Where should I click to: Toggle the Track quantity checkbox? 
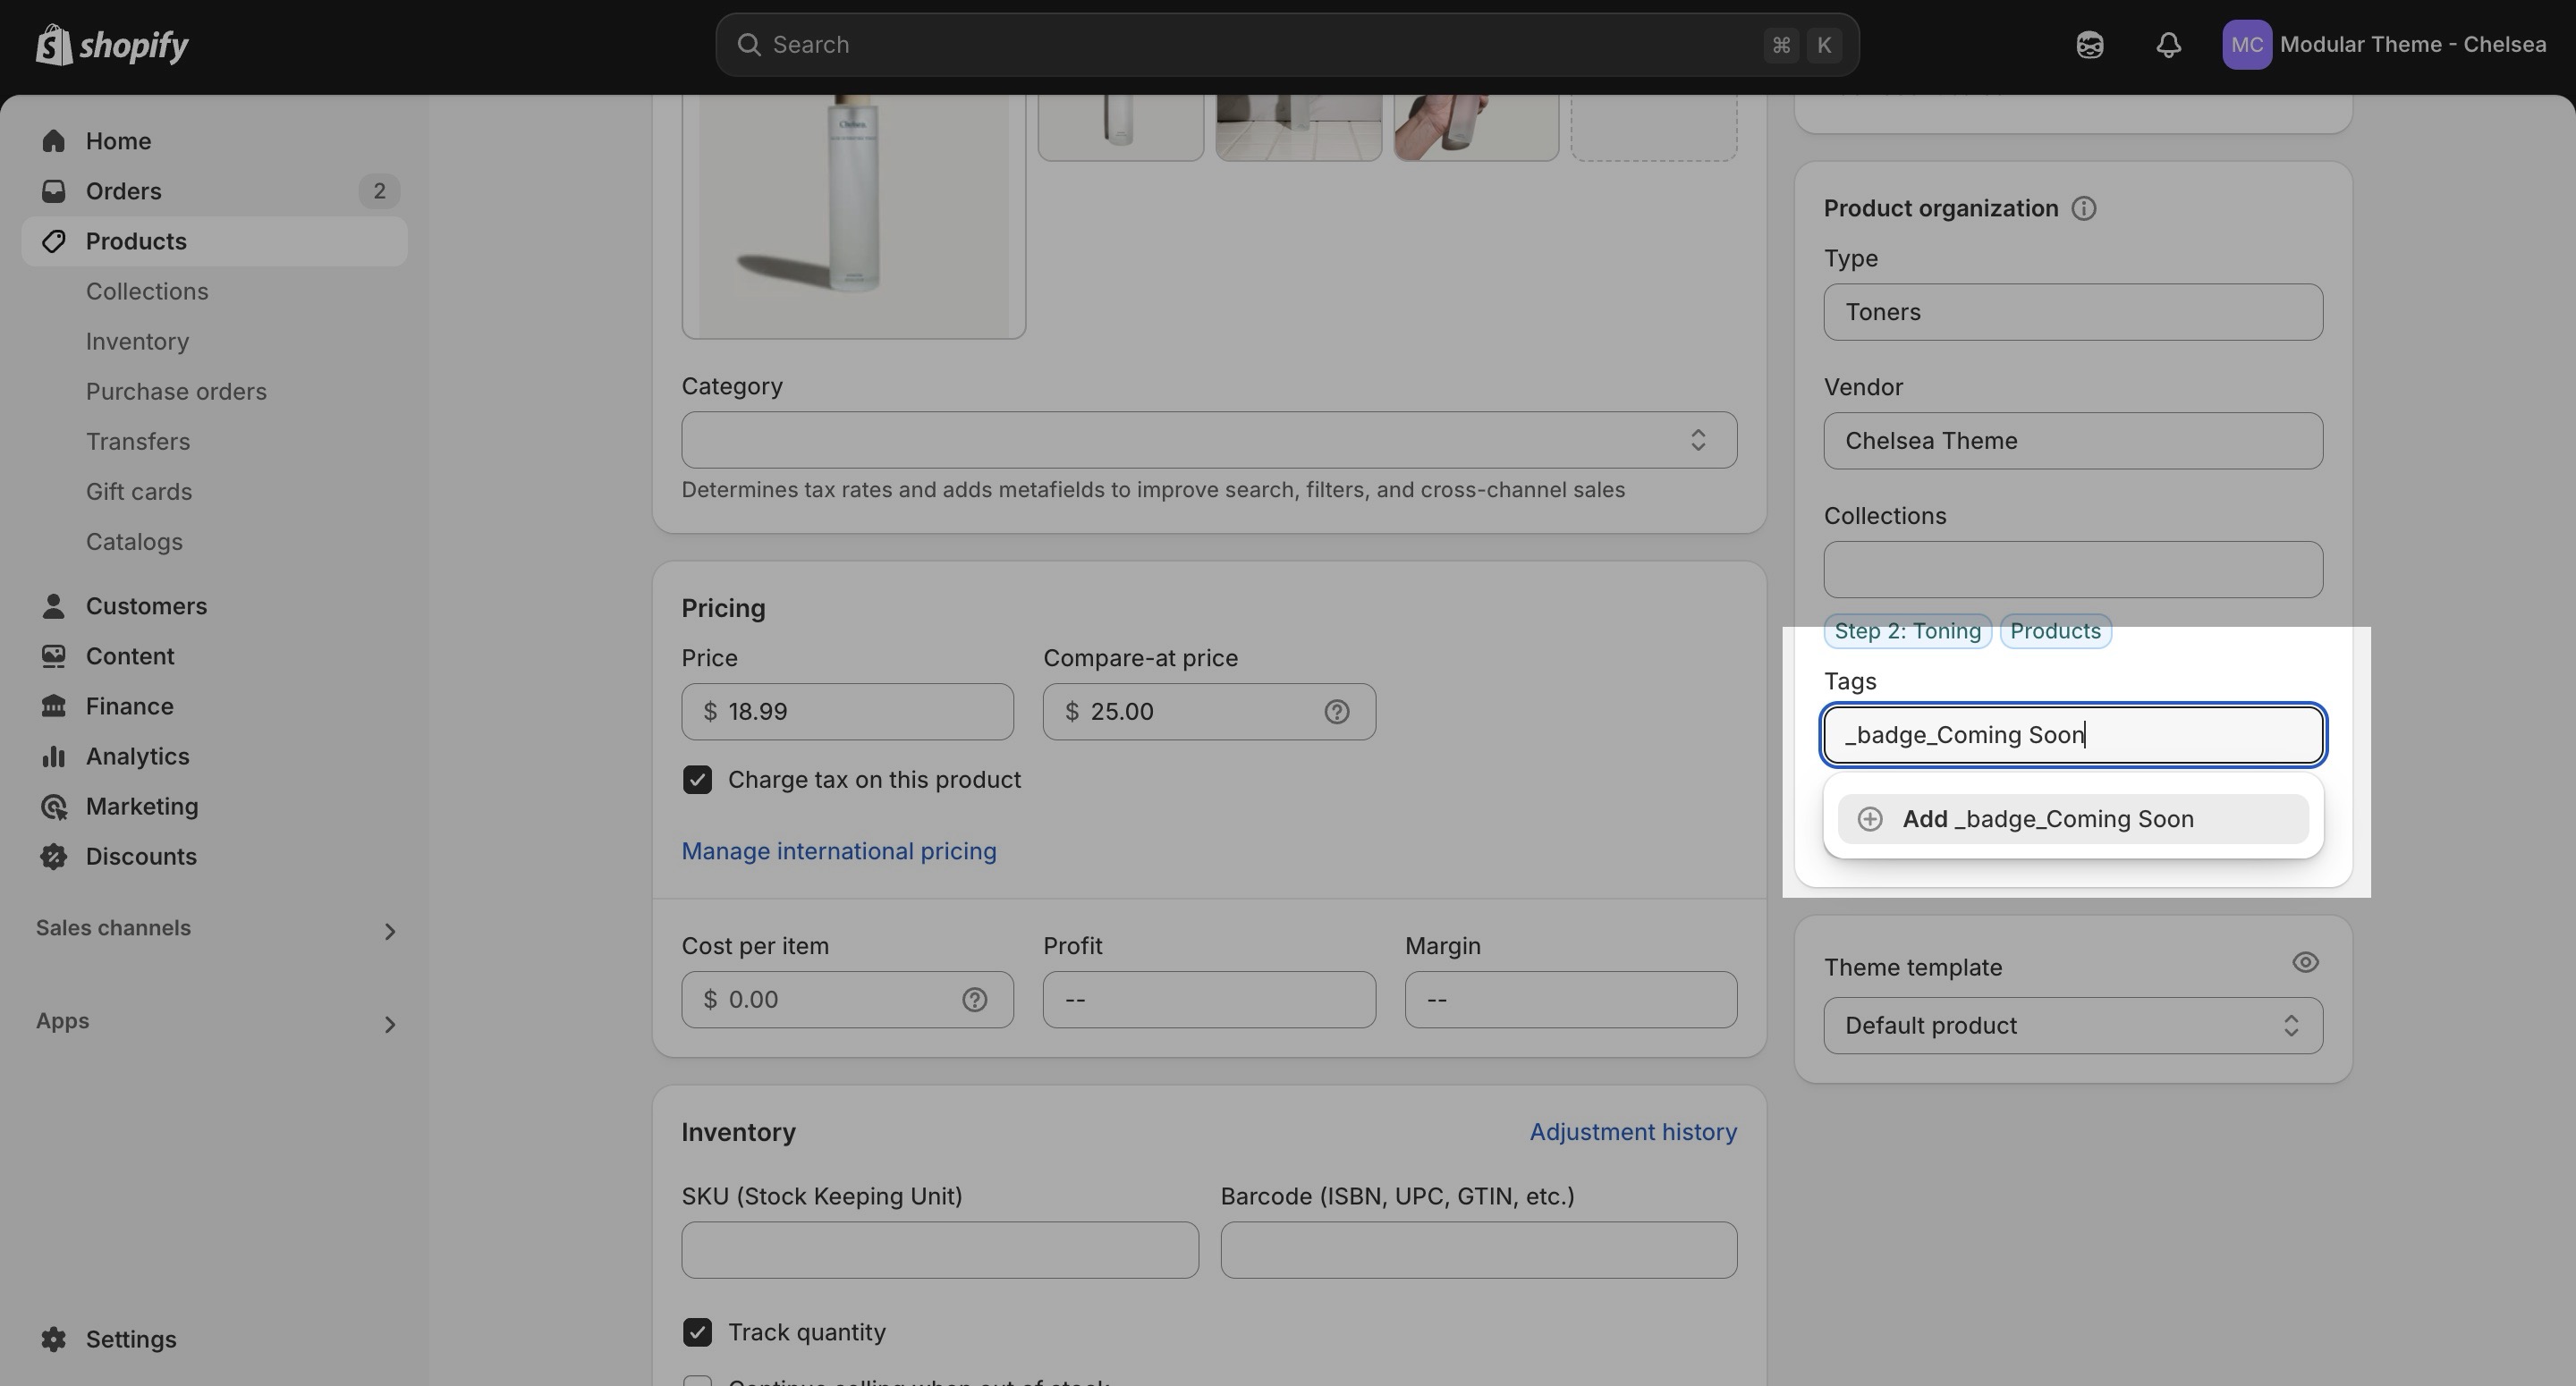coord(697,1332)
